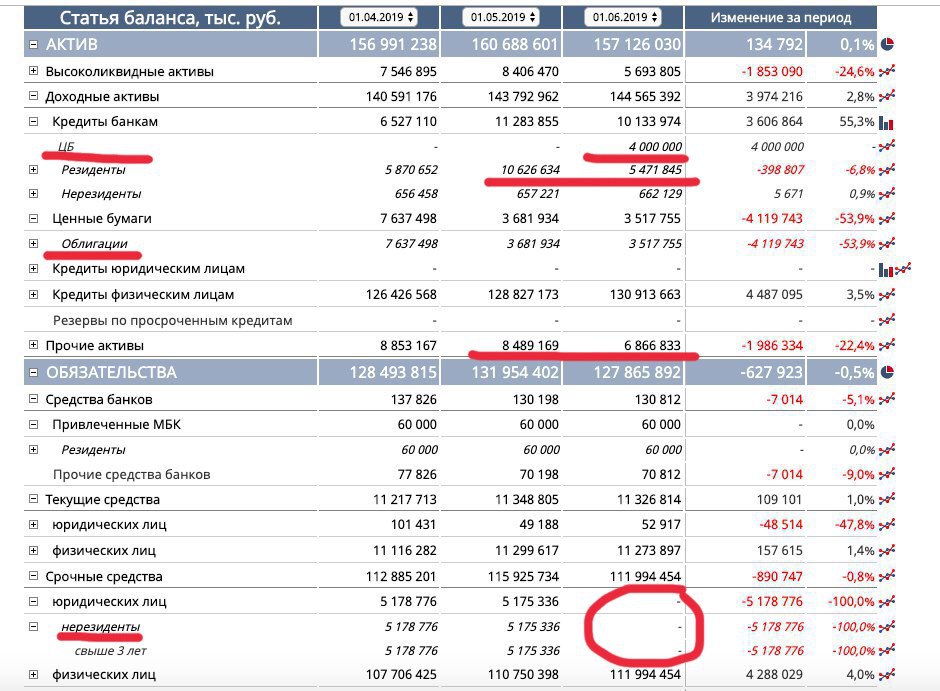This screenshot has width=940, height=691.
Task: Open trend chart for свыше 3 лет row
Action: coord(887,650)
